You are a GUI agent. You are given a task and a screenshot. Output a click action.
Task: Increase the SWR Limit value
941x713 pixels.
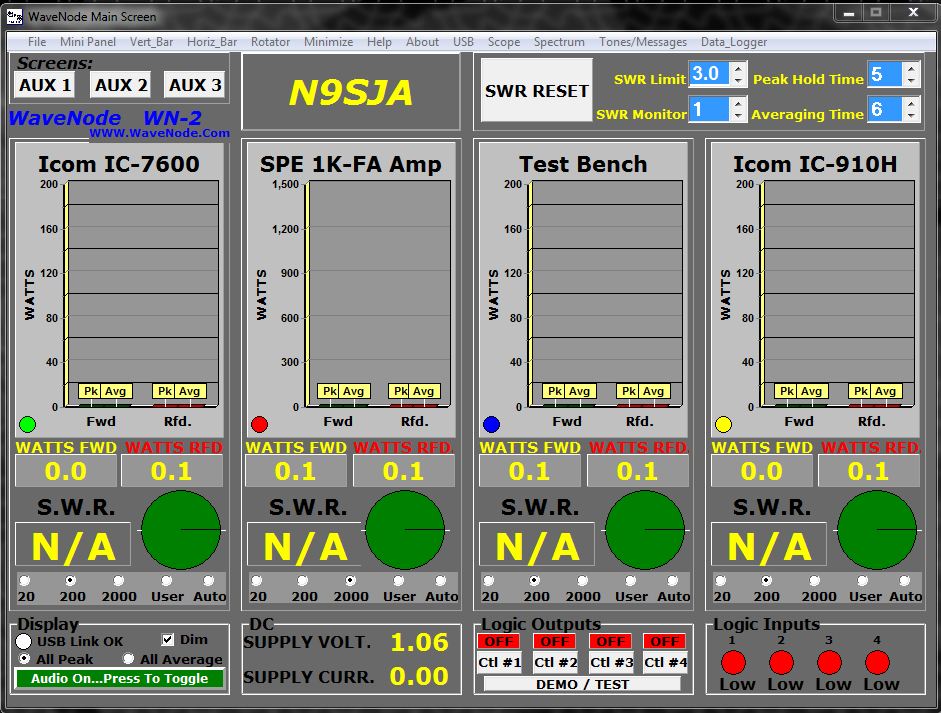[738, 68]
